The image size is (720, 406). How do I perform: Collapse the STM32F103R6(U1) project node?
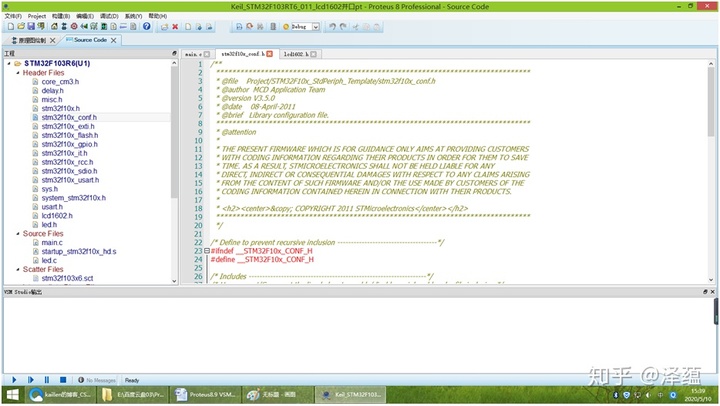9,63
